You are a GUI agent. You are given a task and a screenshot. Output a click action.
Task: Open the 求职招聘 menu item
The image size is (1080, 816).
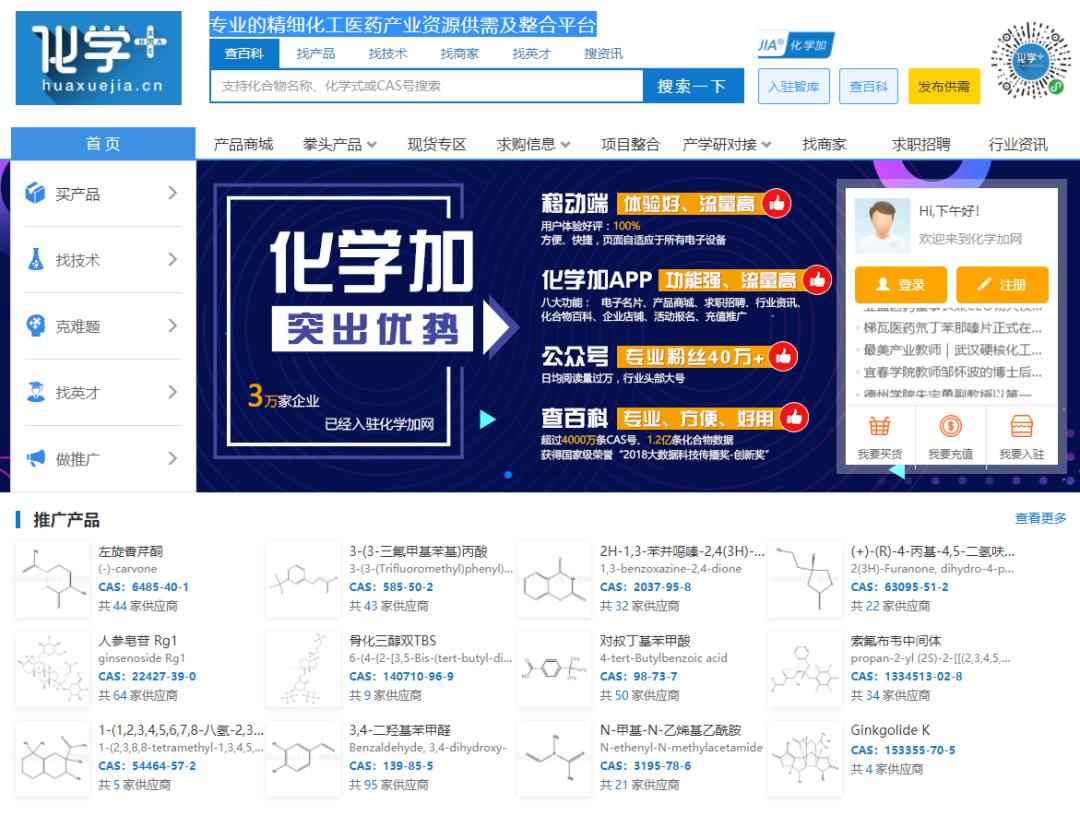[x=921, y=145]
